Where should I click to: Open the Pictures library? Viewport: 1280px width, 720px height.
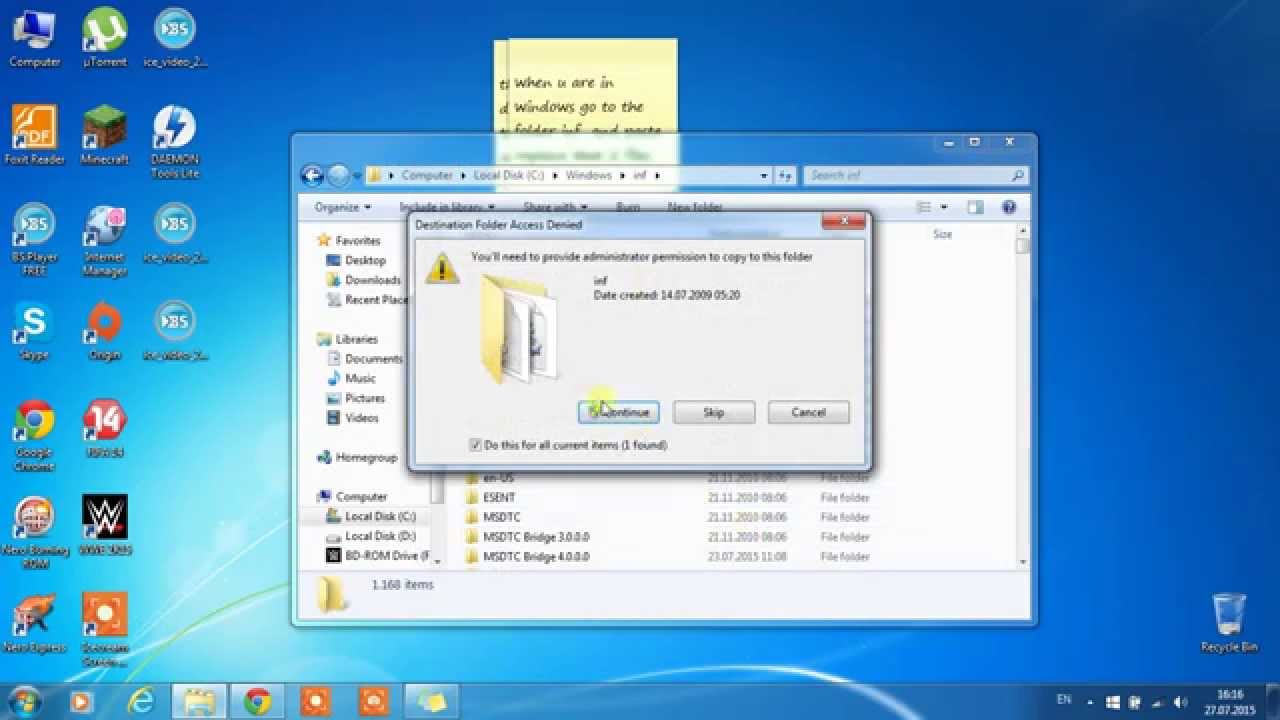click(365, 398)
